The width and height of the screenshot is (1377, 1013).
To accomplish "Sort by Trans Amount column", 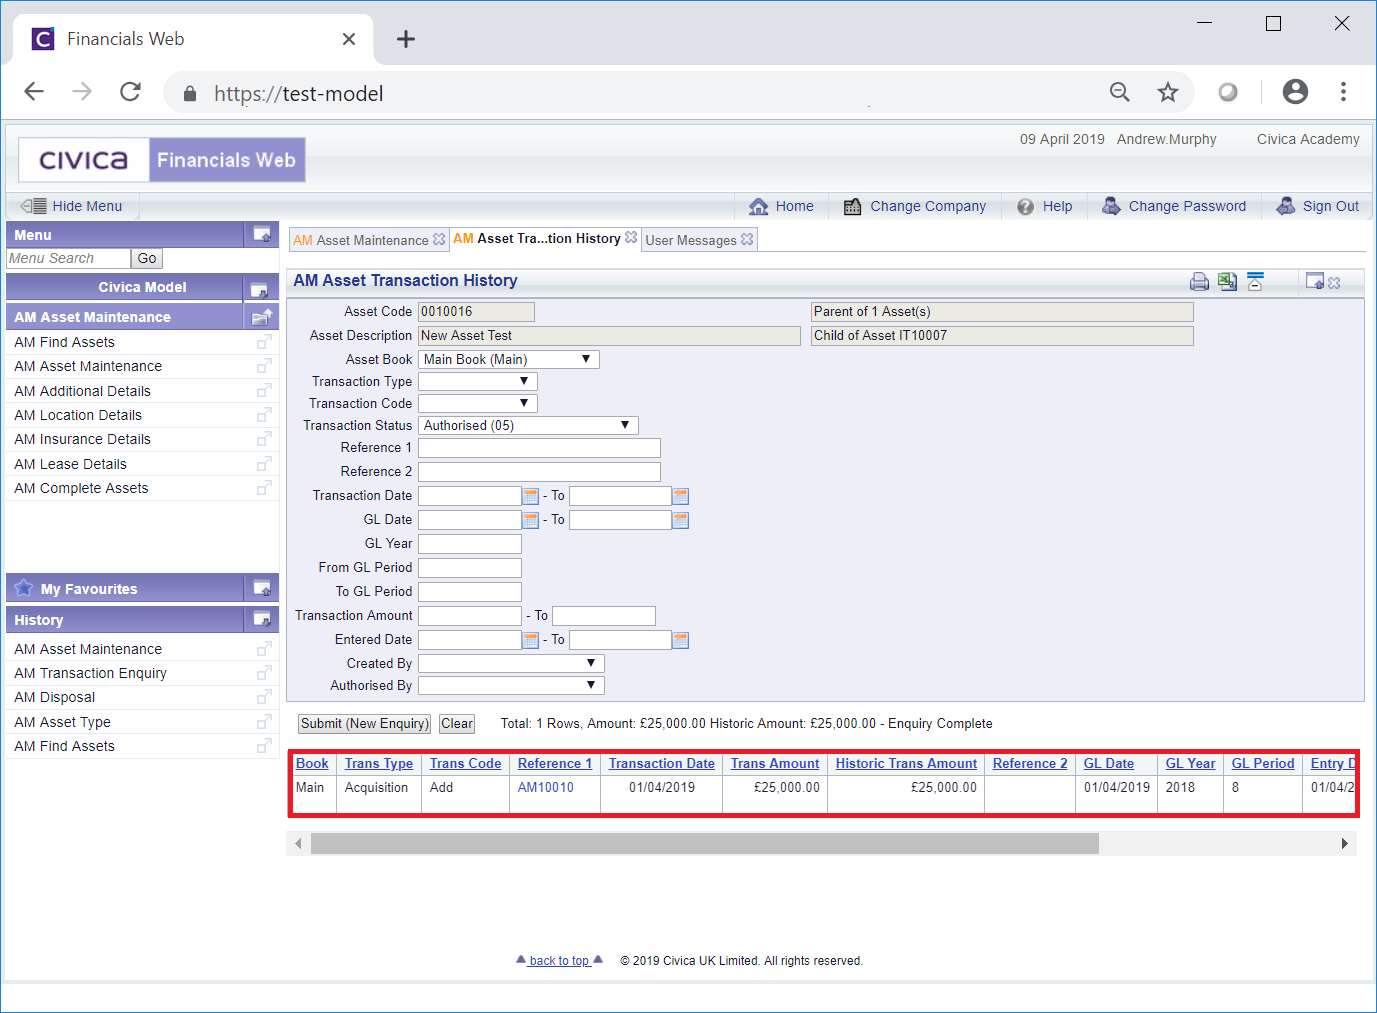I will click(775, 763).
